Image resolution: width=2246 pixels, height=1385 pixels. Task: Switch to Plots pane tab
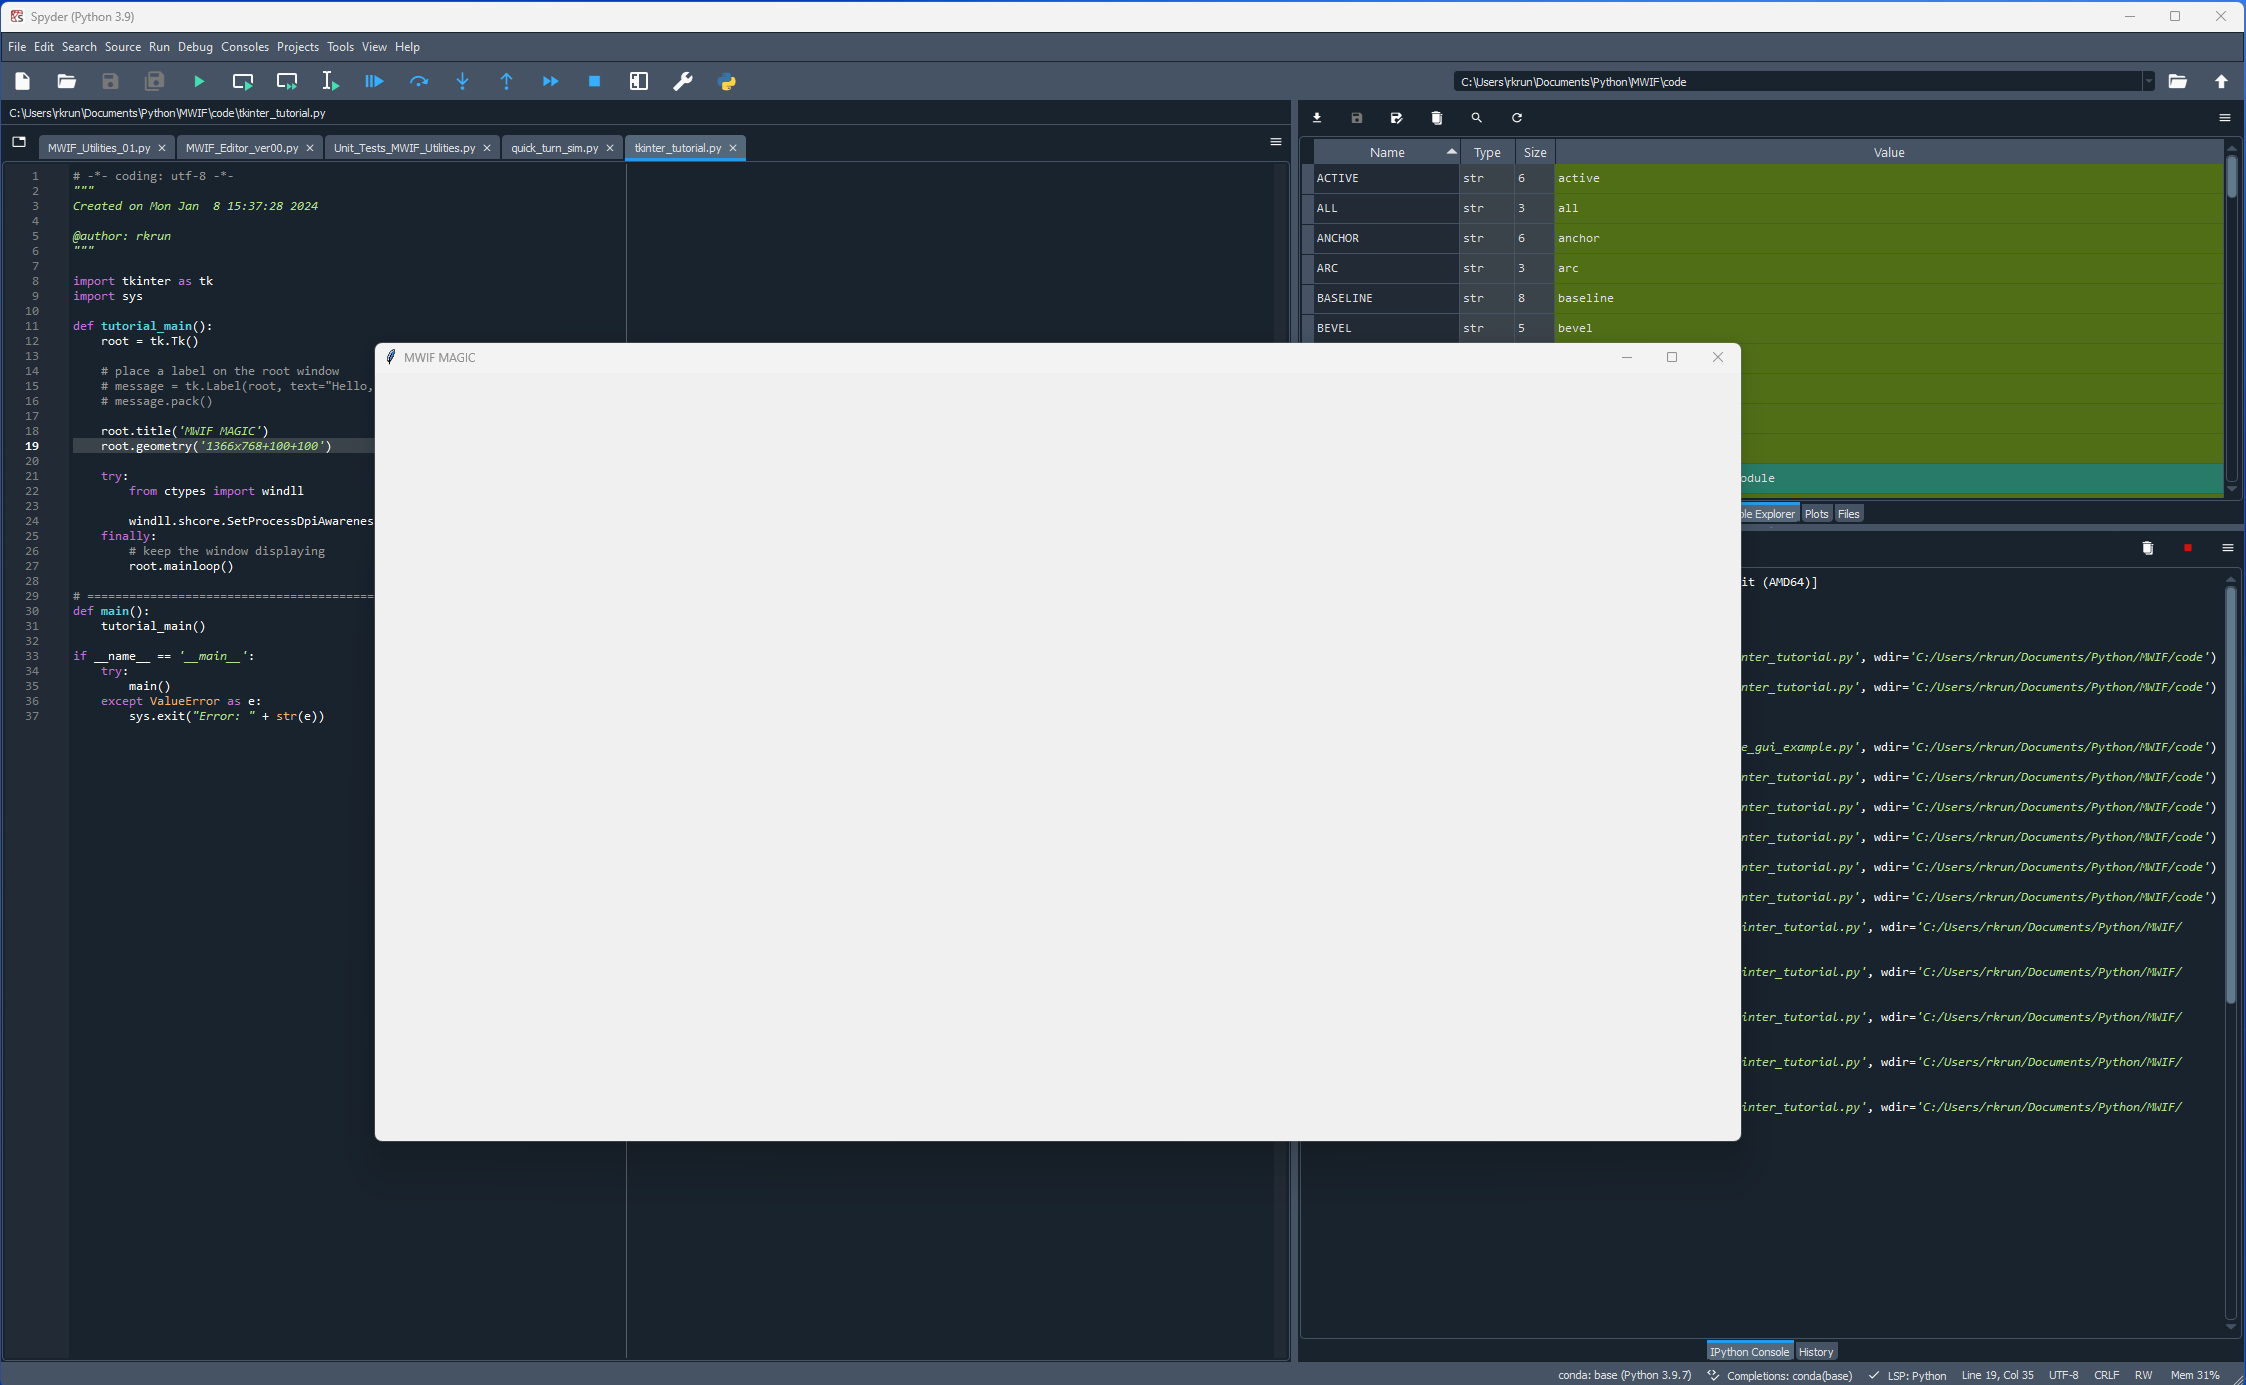coord(1816,514)
